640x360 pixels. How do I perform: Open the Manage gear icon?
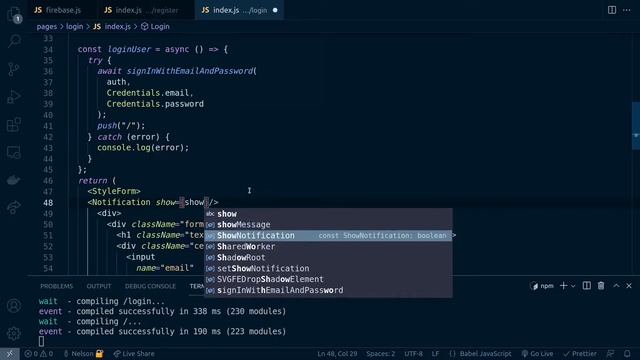pyautogui.click(x=14, y=333)
